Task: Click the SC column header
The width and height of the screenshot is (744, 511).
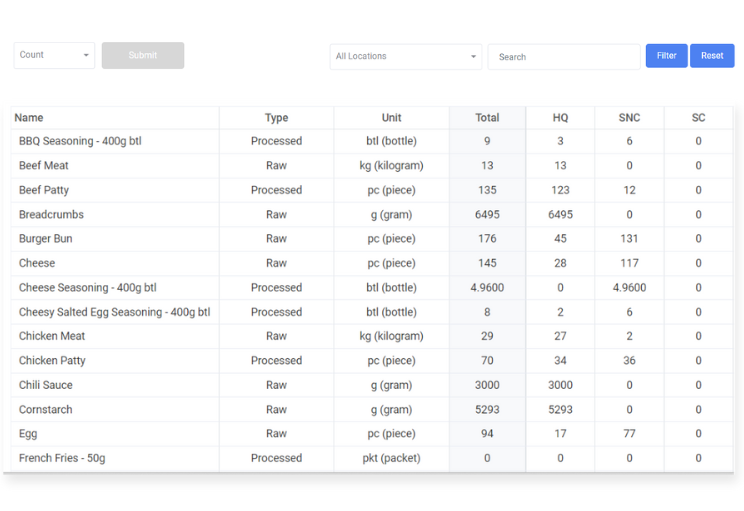Action: pos(698,118)
